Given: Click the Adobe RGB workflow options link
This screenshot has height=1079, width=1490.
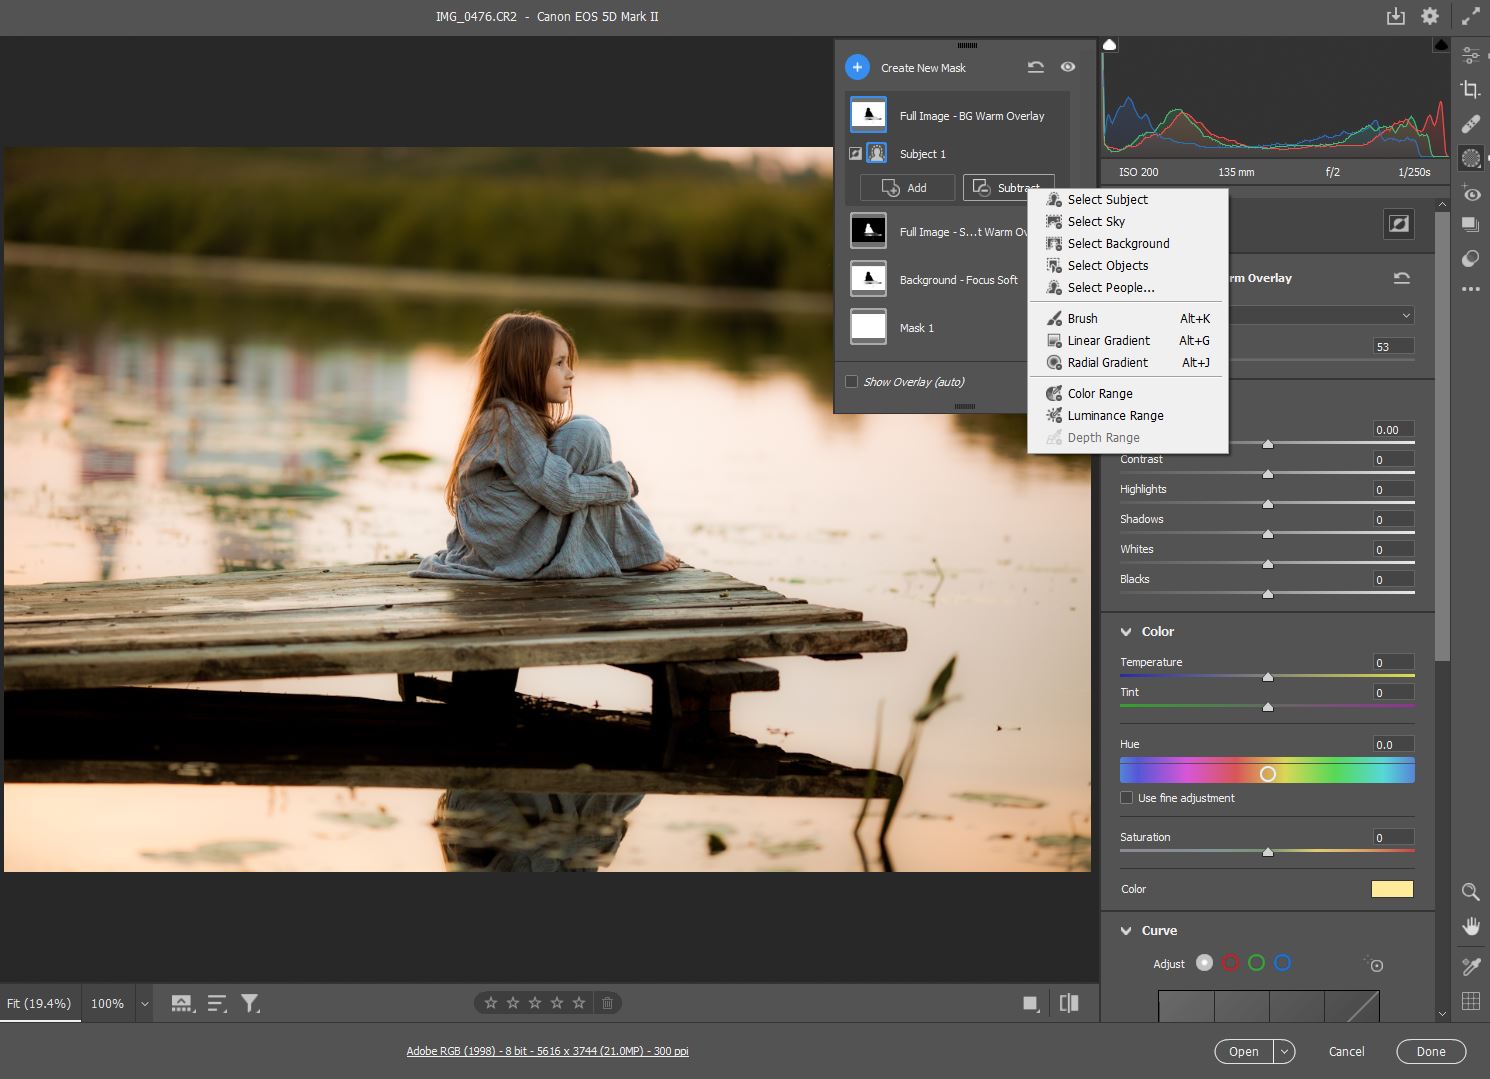Looking at the screenshot, I should 547,1051.
